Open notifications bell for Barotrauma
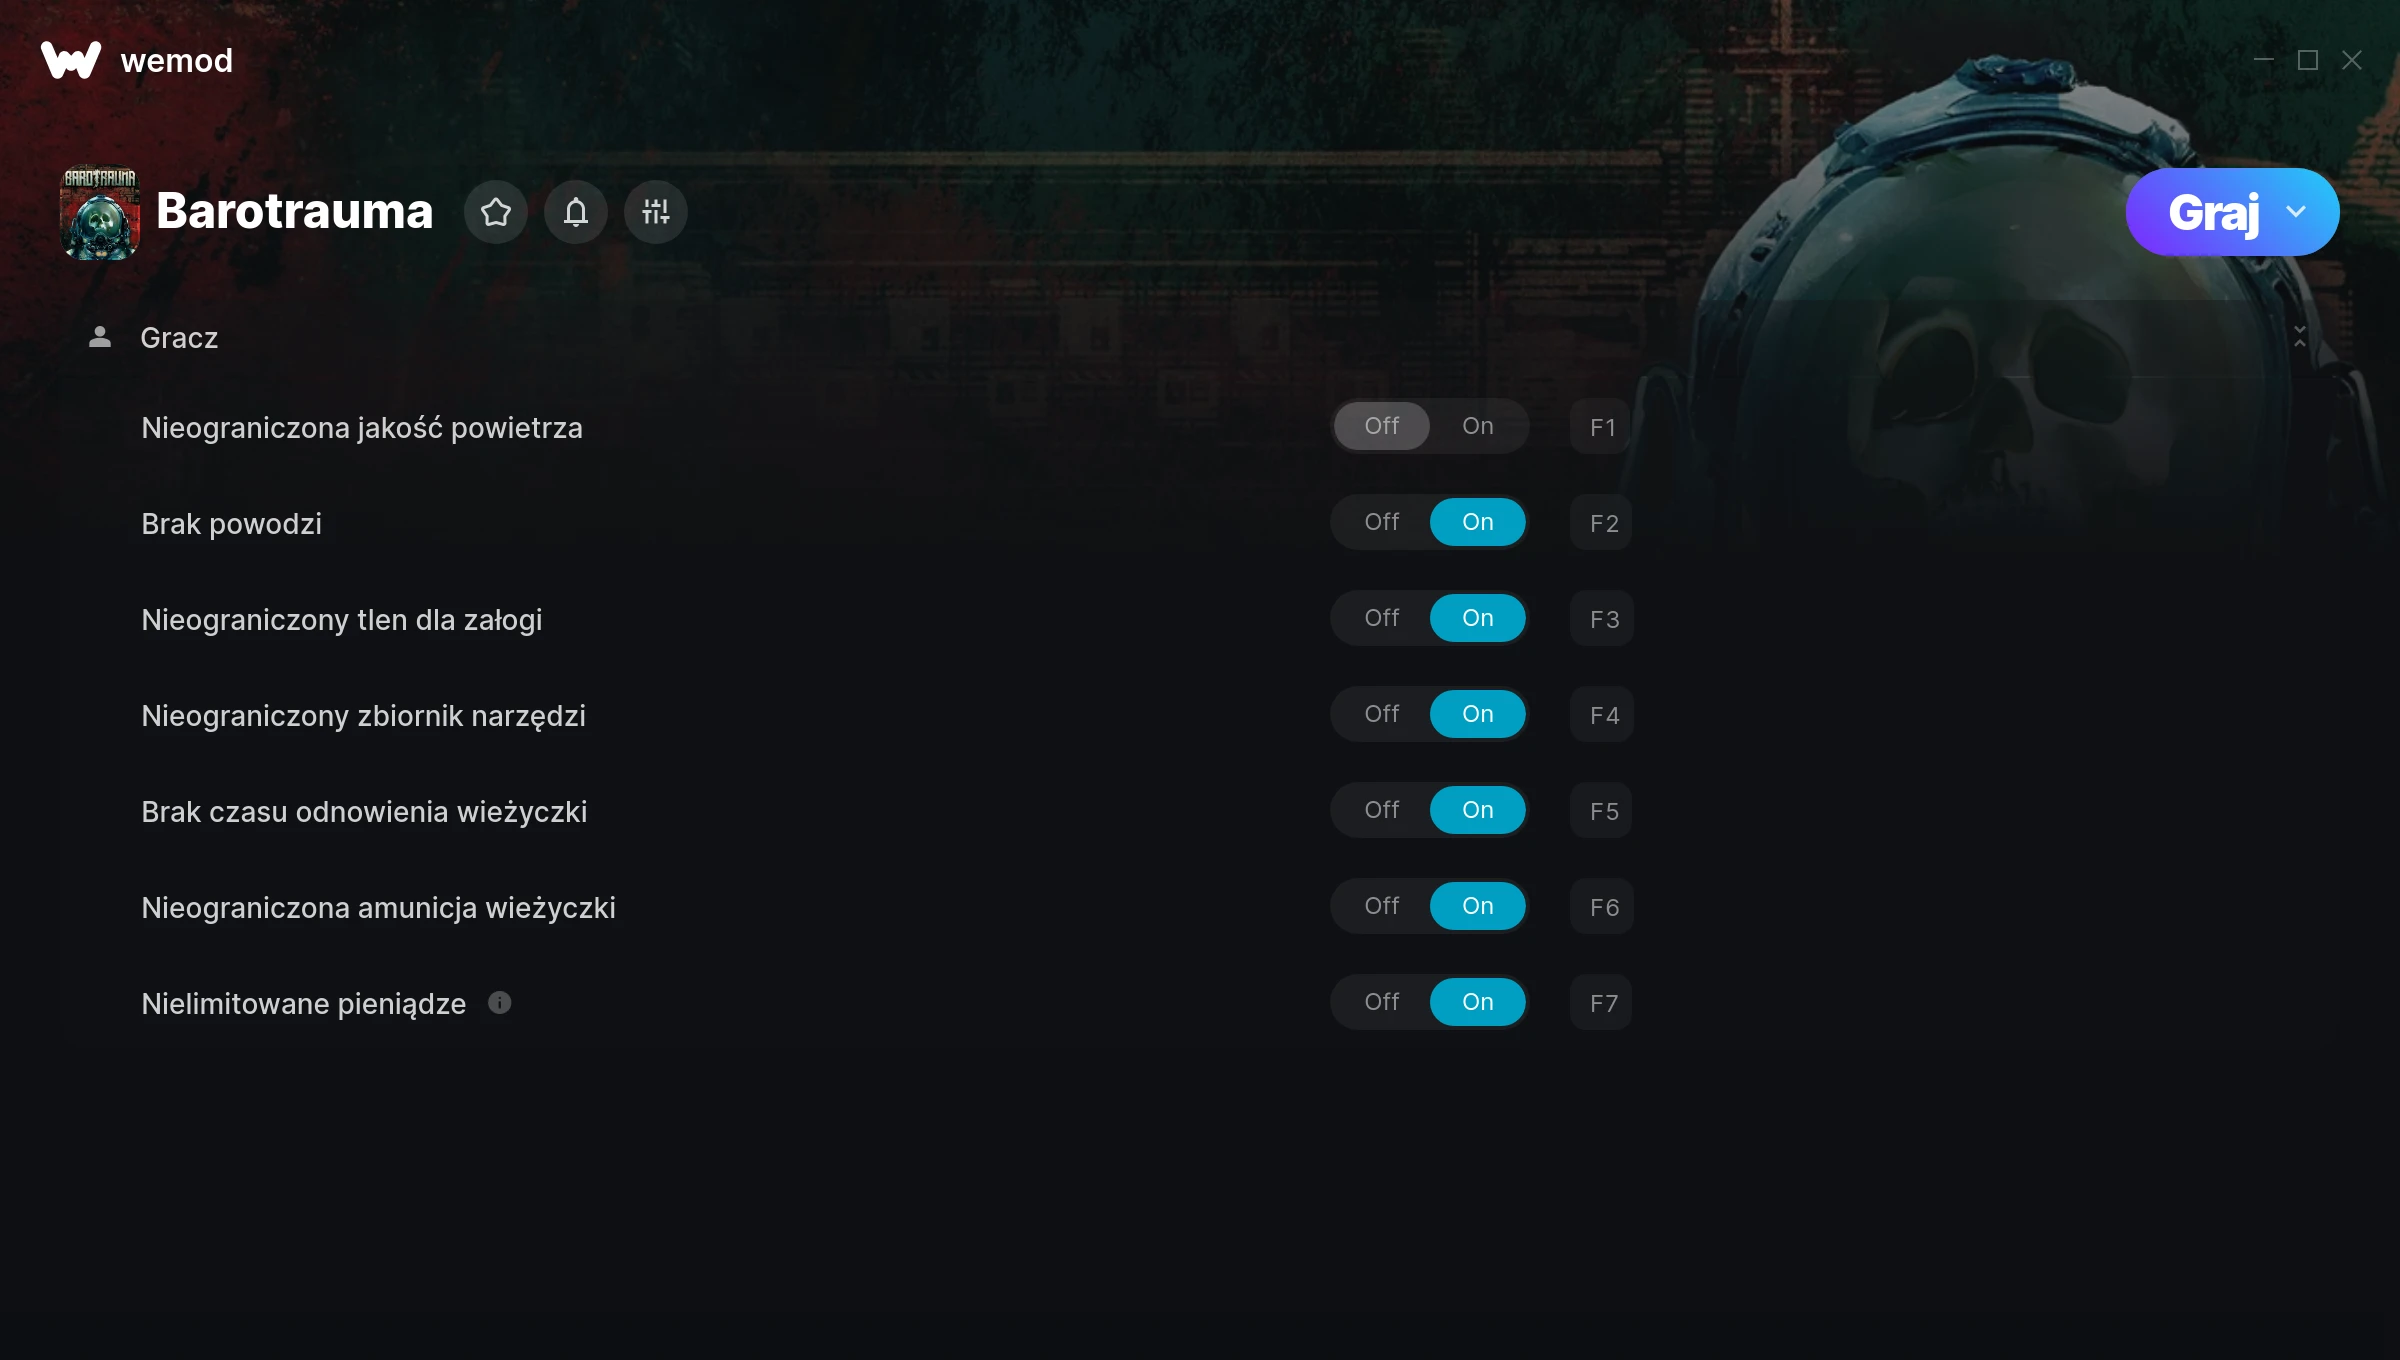 (x=576, y=212)
